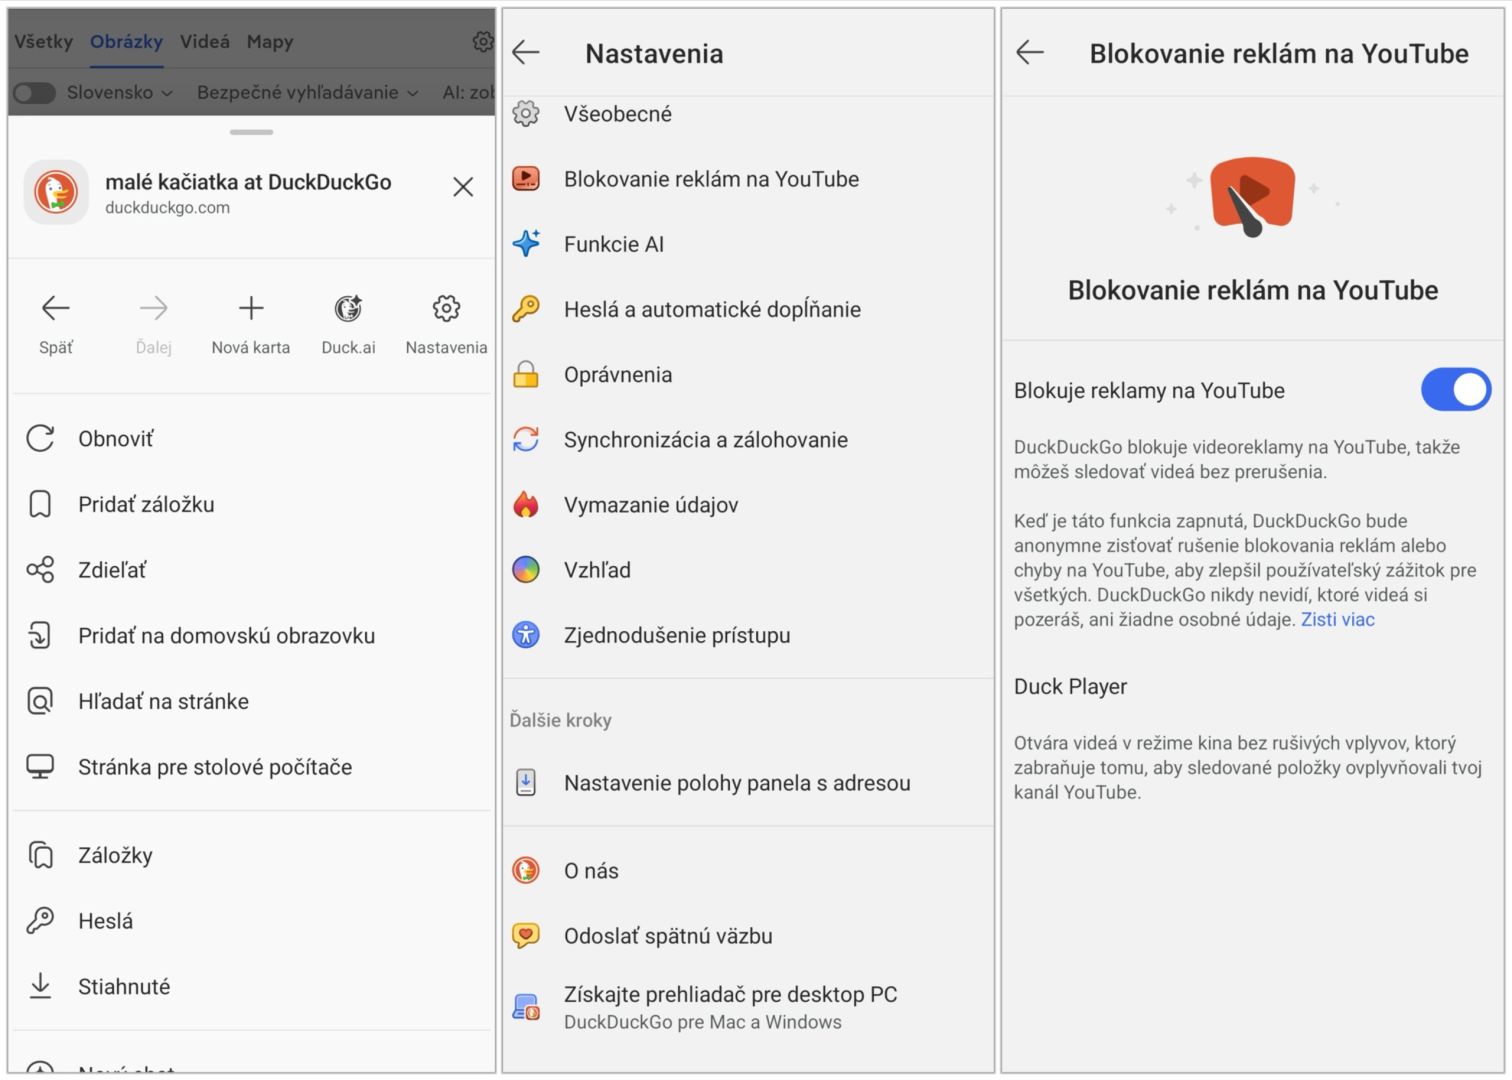
Task: Go back from Blokovanie reklám na YouTube screen
Action: click(1030, 53)
